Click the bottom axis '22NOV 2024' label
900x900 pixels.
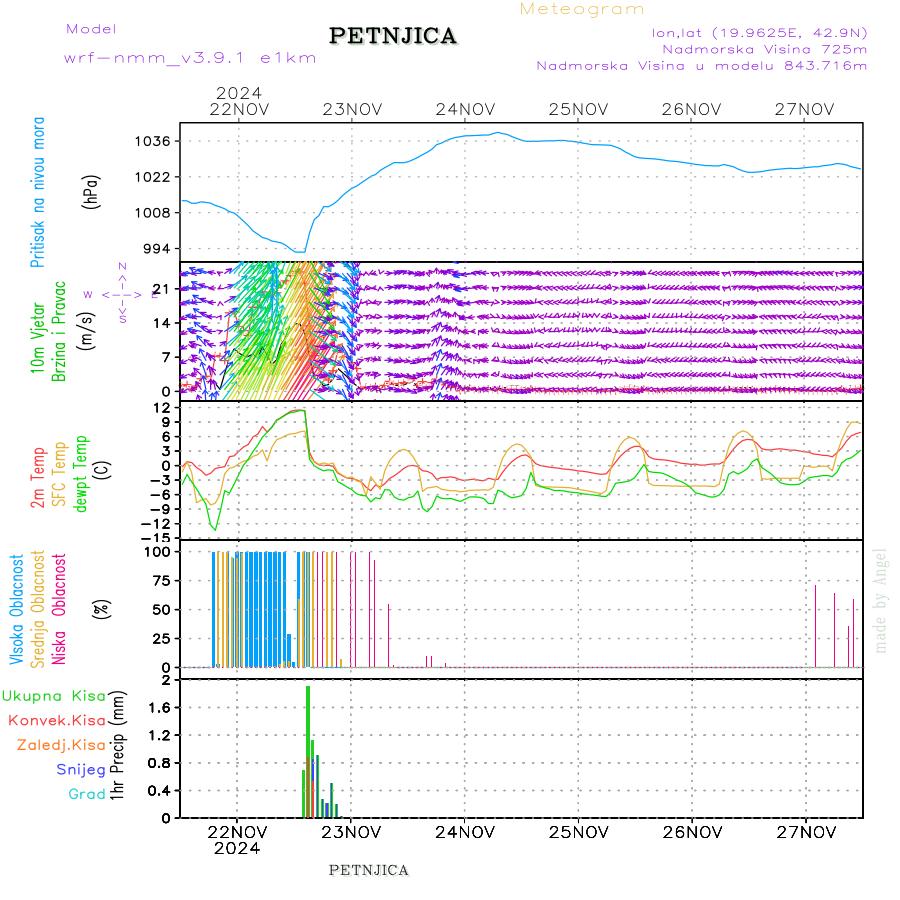pos(237,840)
